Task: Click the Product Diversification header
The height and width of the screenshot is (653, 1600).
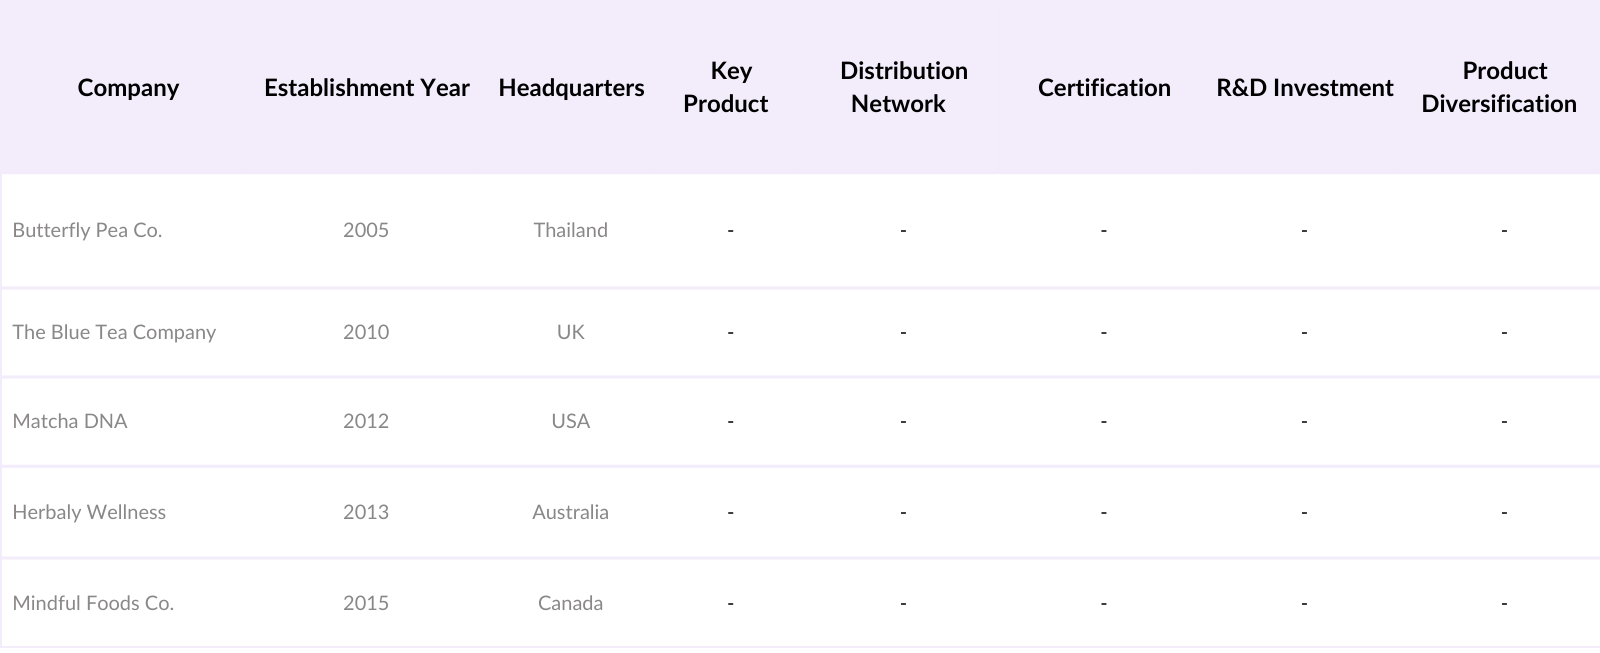Action: pyautogui.click(x=1500, y=87)
